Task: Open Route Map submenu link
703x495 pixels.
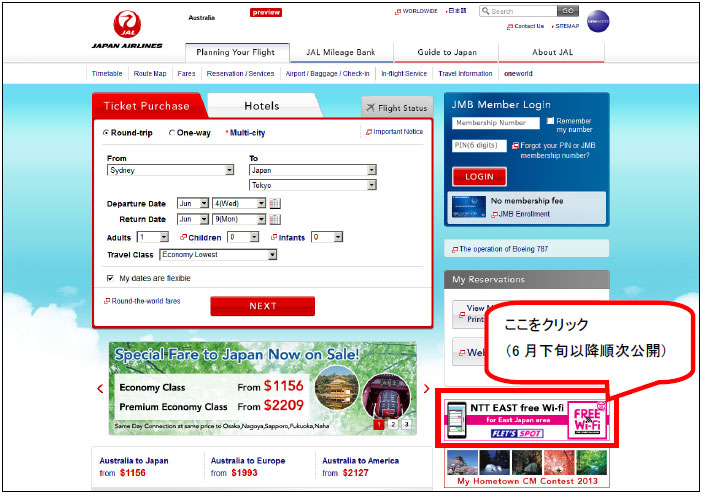Action: 150,74
